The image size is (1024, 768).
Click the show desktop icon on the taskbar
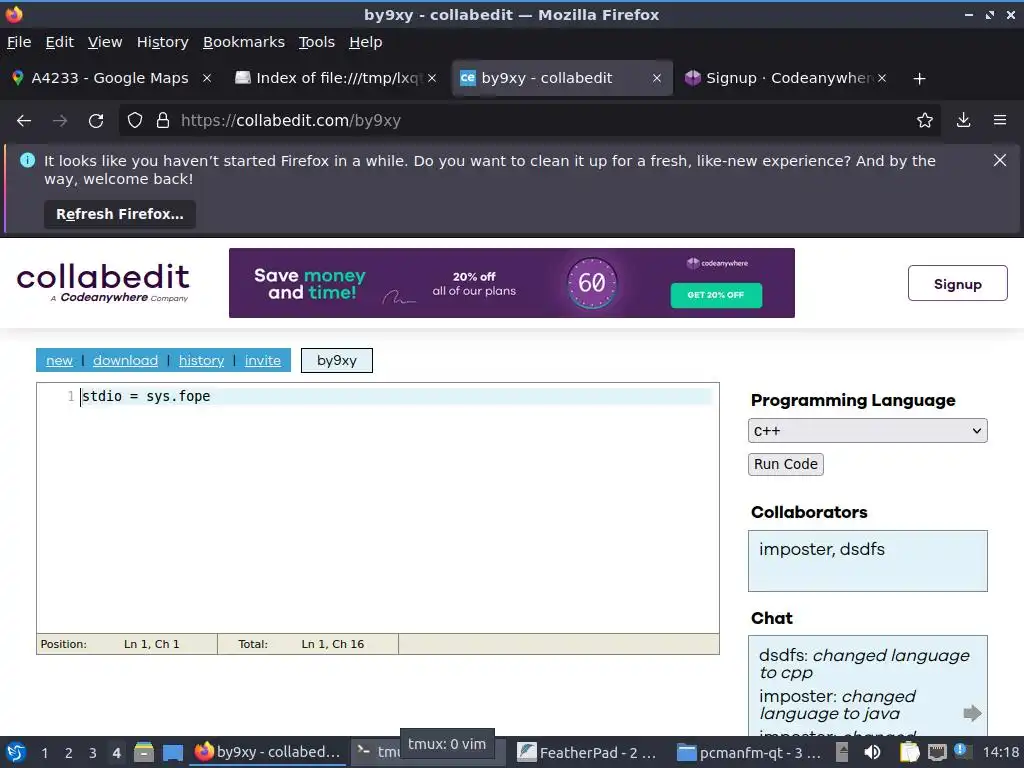coord(173,753)
